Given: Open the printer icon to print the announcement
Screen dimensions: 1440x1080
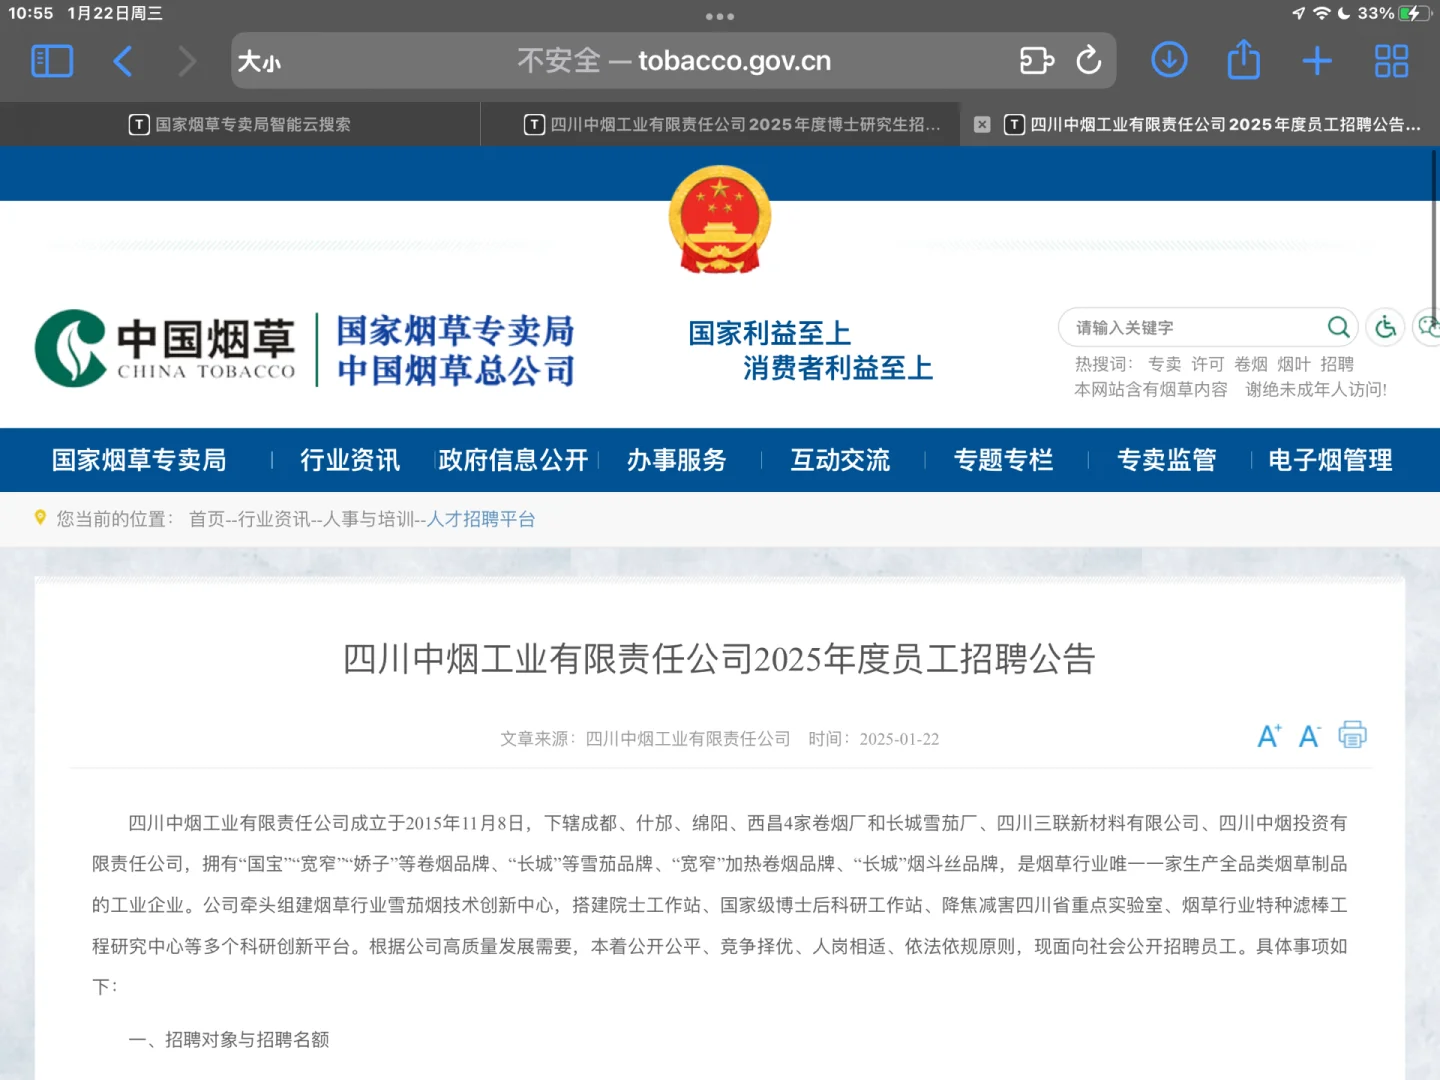Looking at the screenshot, I should pos(1352,736).
